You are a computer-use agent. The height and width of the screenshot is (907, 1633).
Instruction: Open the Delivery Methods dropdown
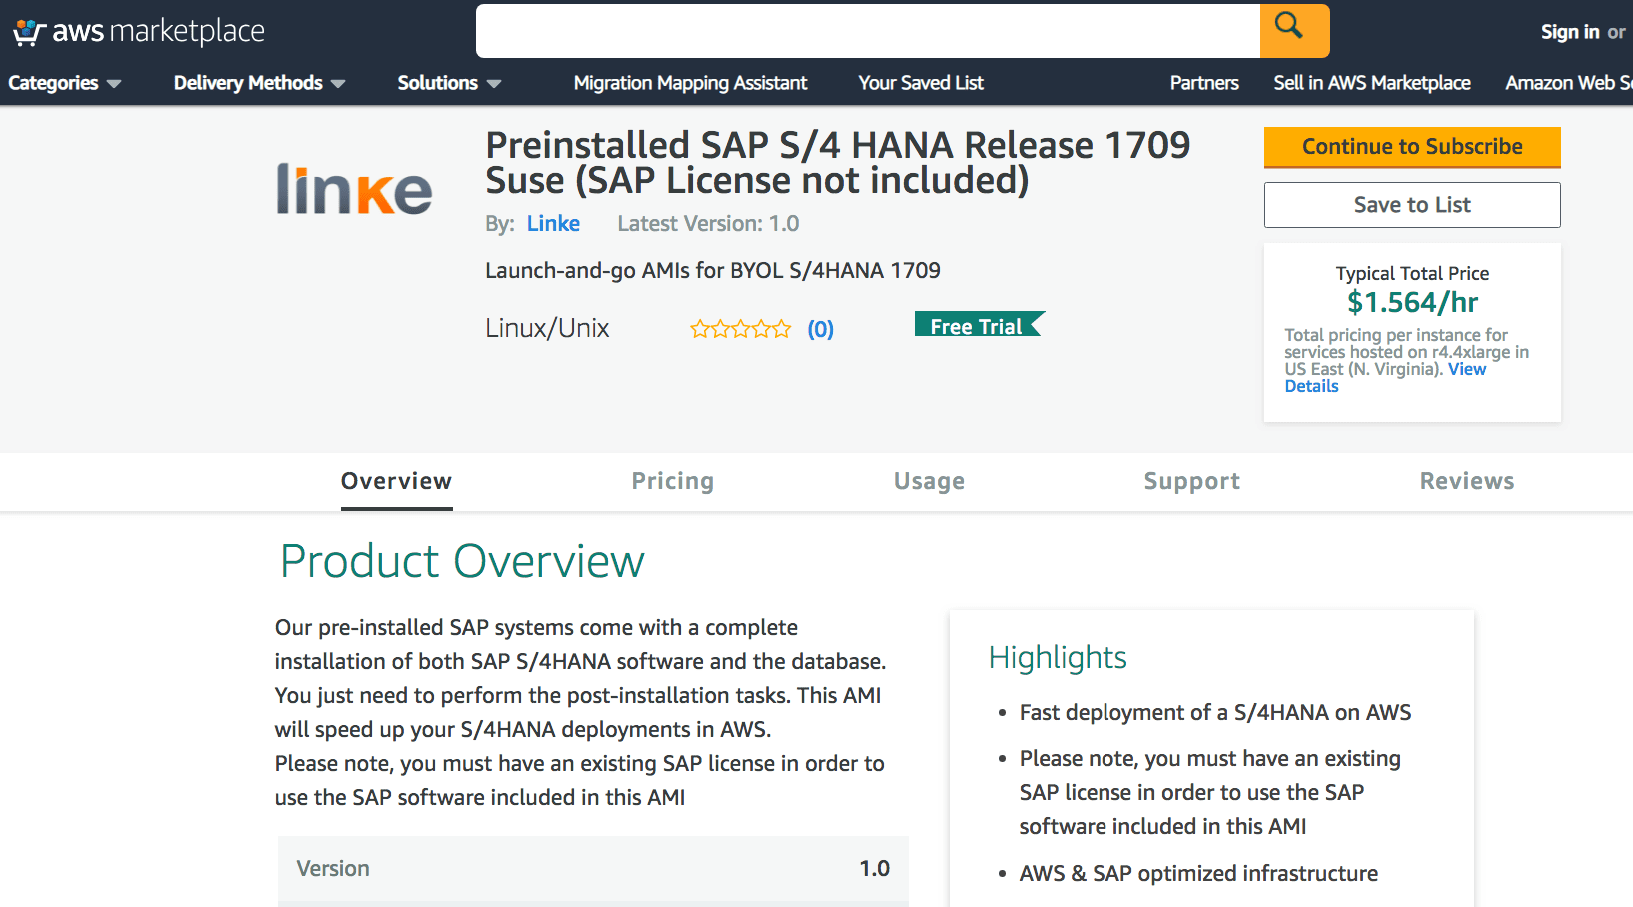tap(259, 83)
